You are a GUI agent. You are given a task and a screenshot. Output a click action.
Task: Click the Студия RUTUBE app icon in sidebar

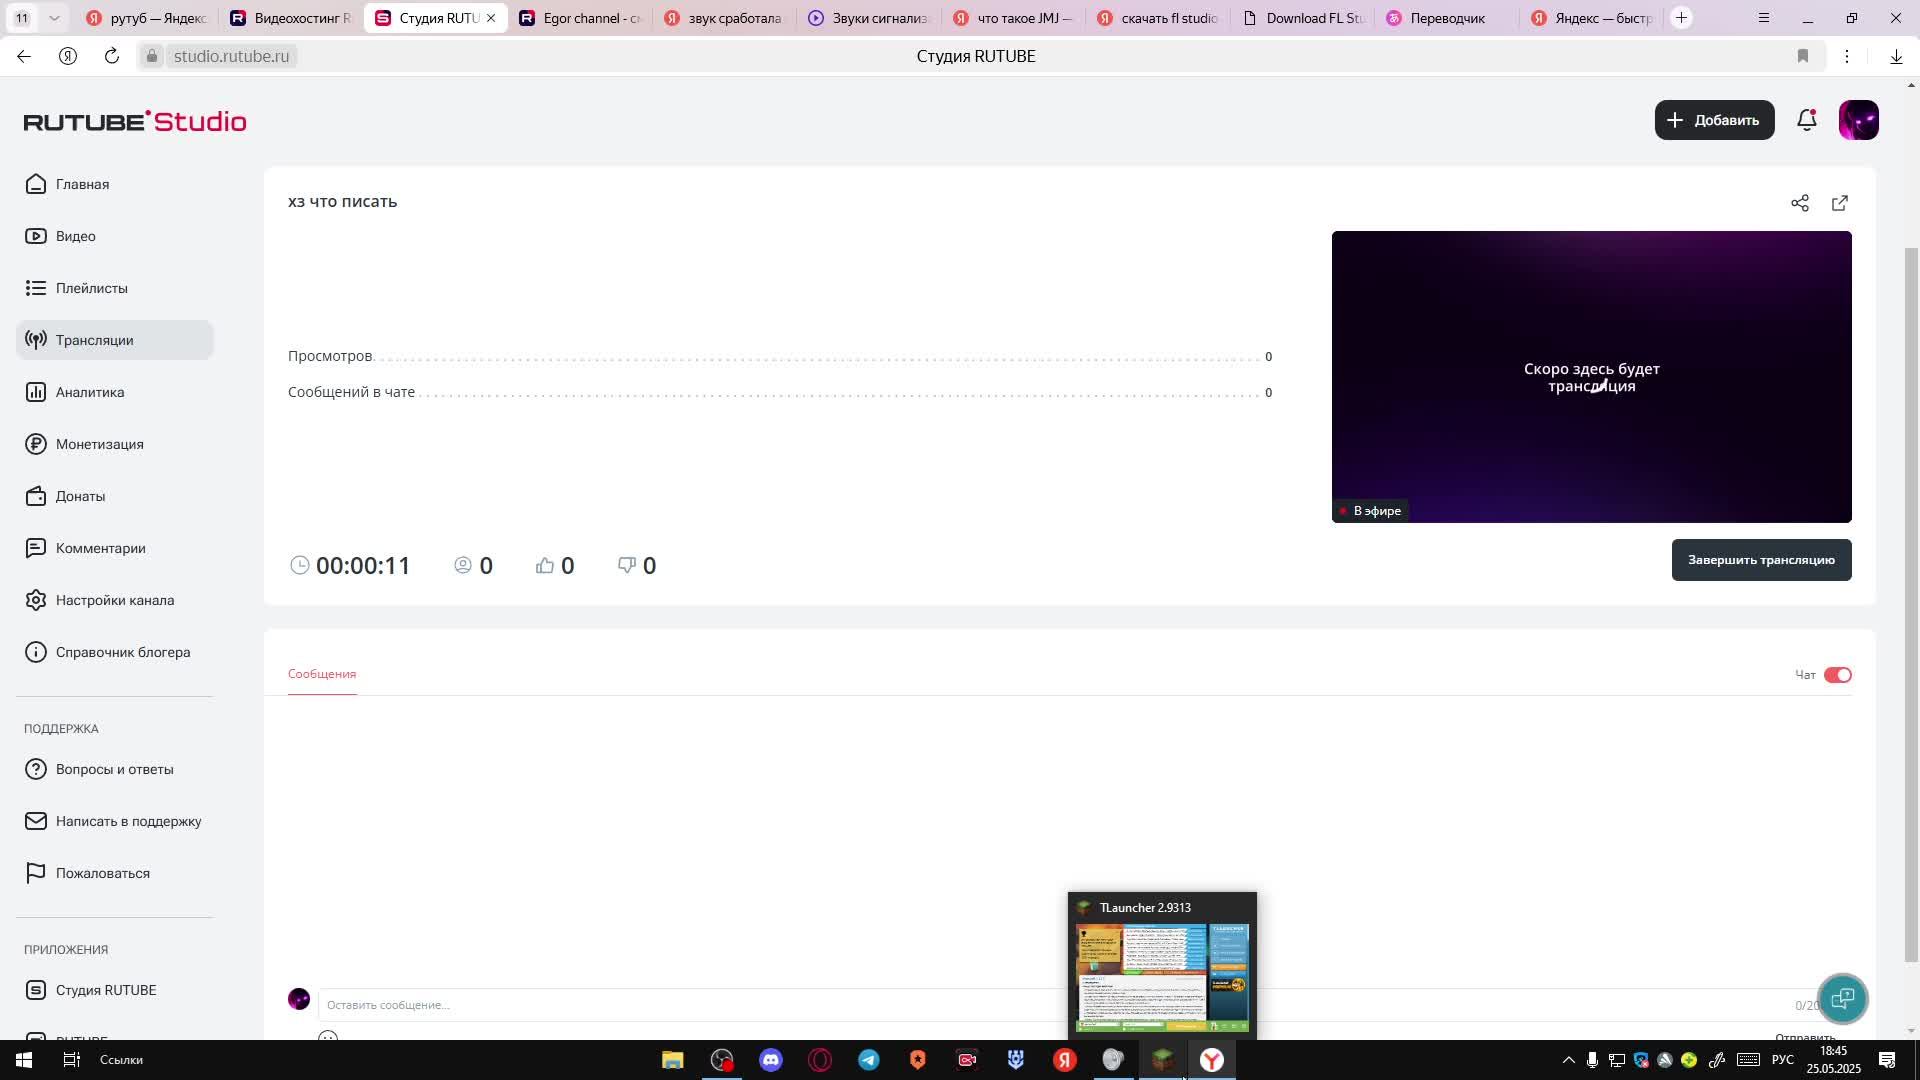[36, 990]
